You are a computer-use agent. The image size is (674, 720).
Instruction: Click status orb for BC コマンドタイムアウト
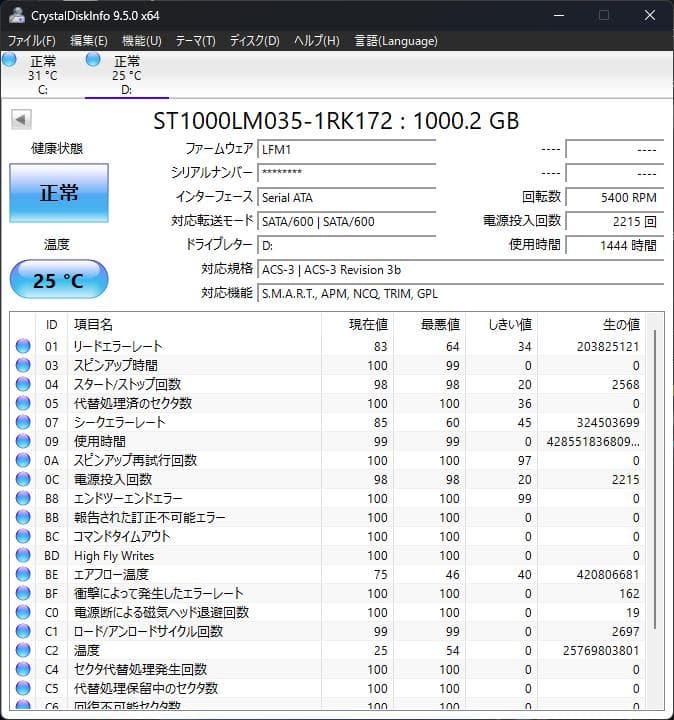[23, 536]
